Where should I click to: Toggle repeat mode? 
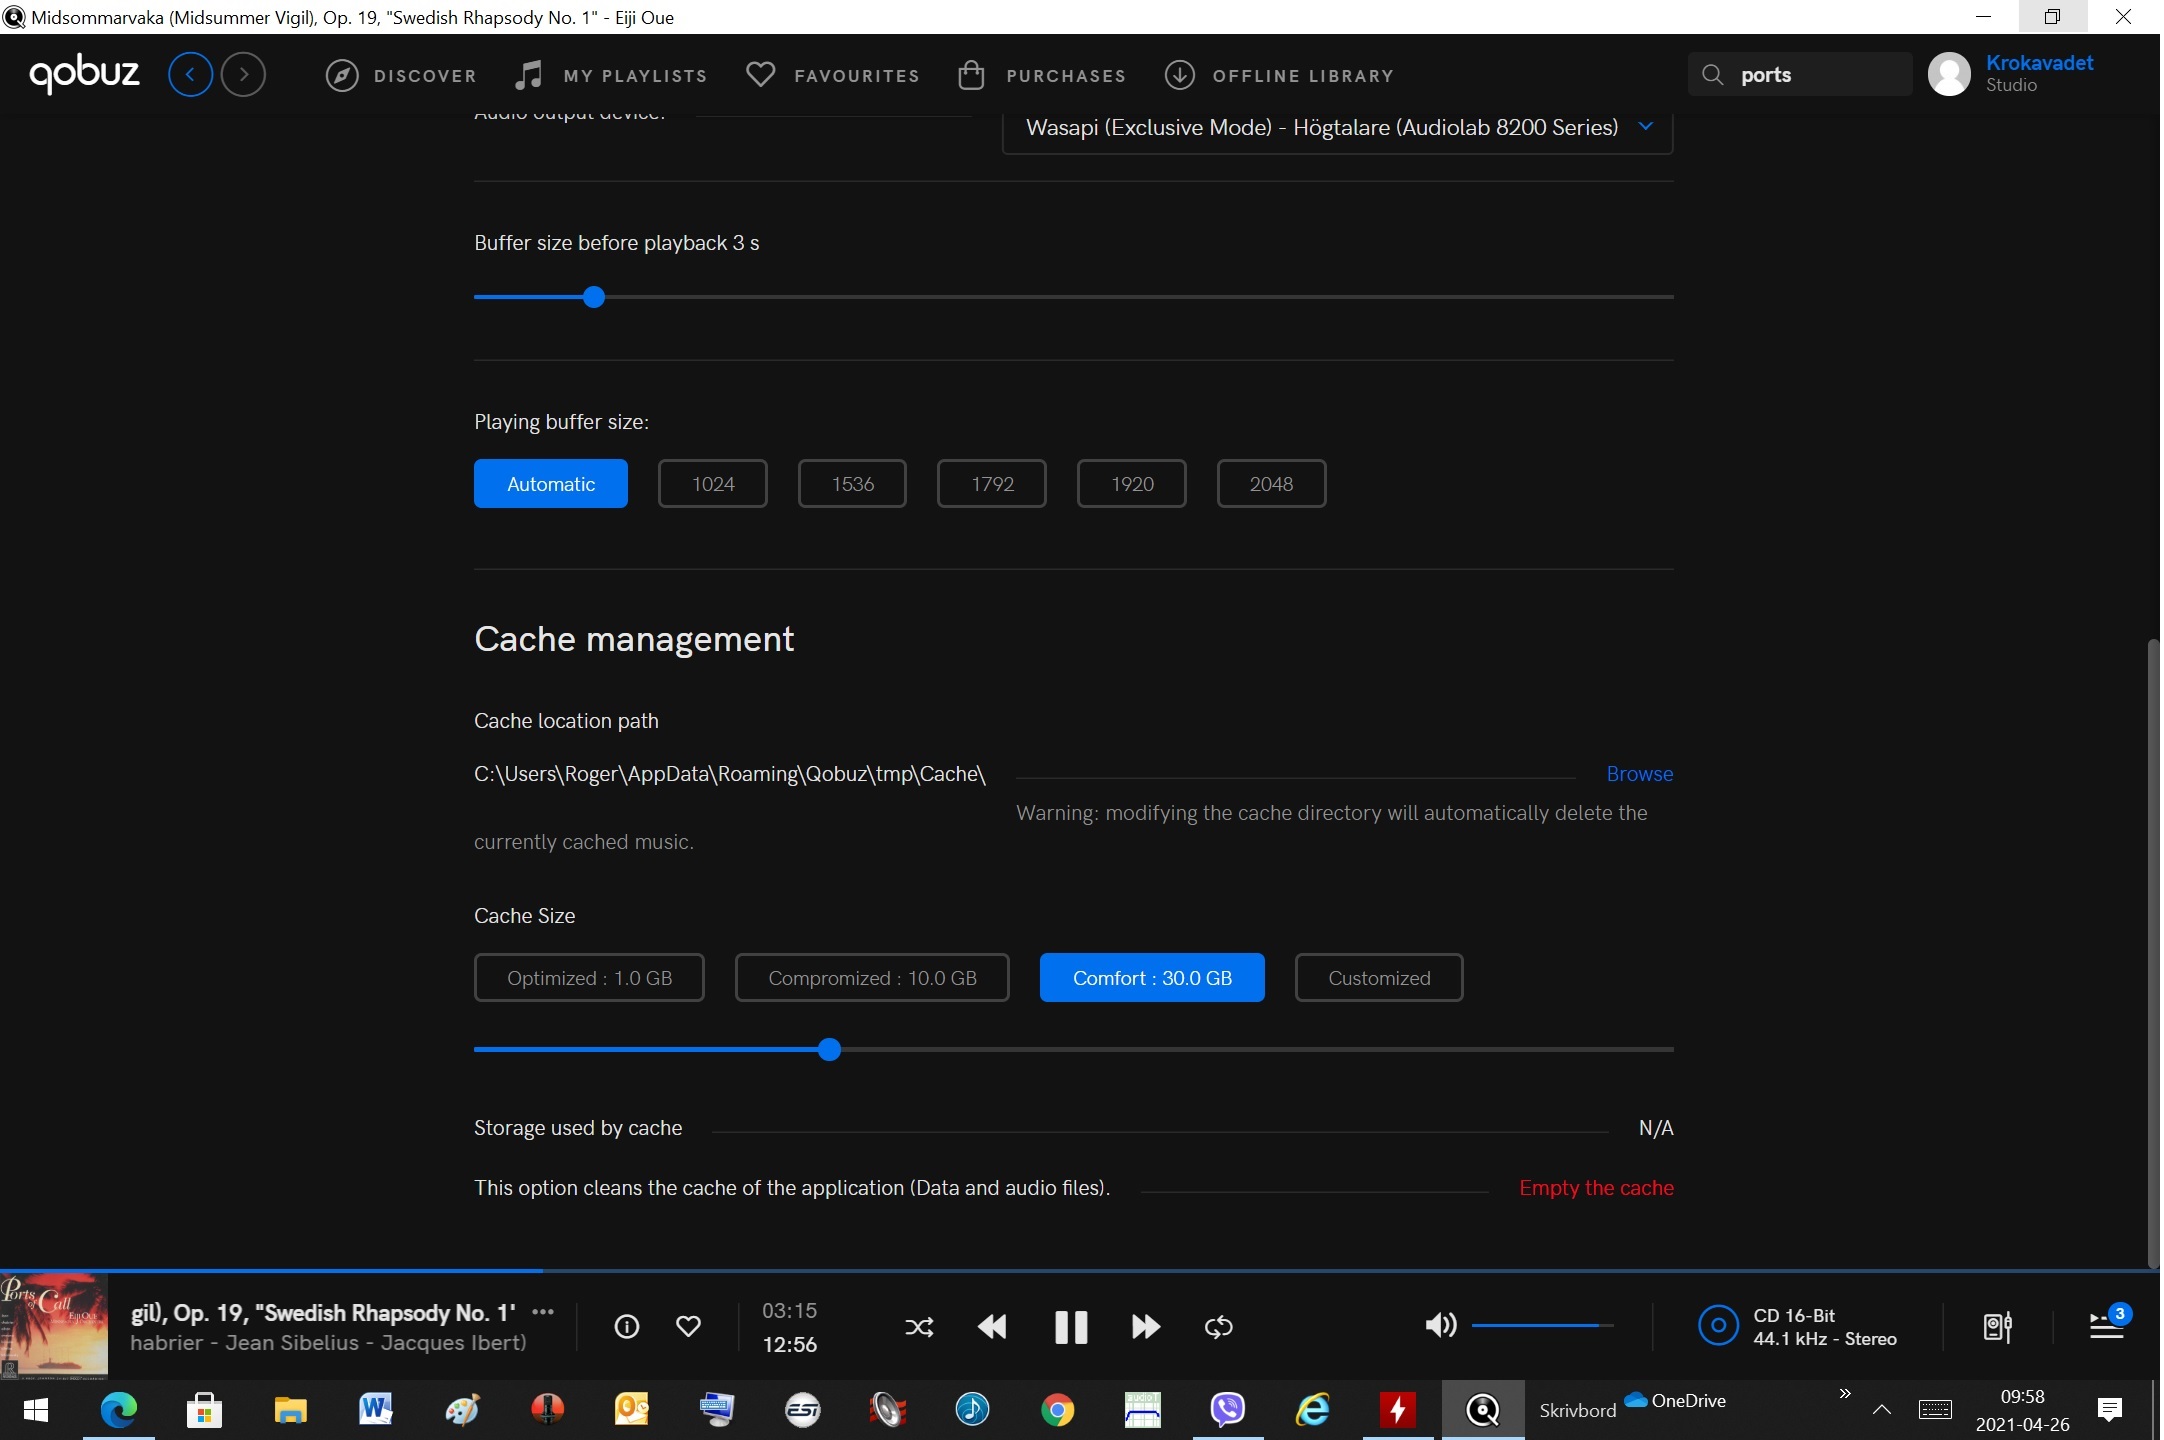pos(1219,1327)
